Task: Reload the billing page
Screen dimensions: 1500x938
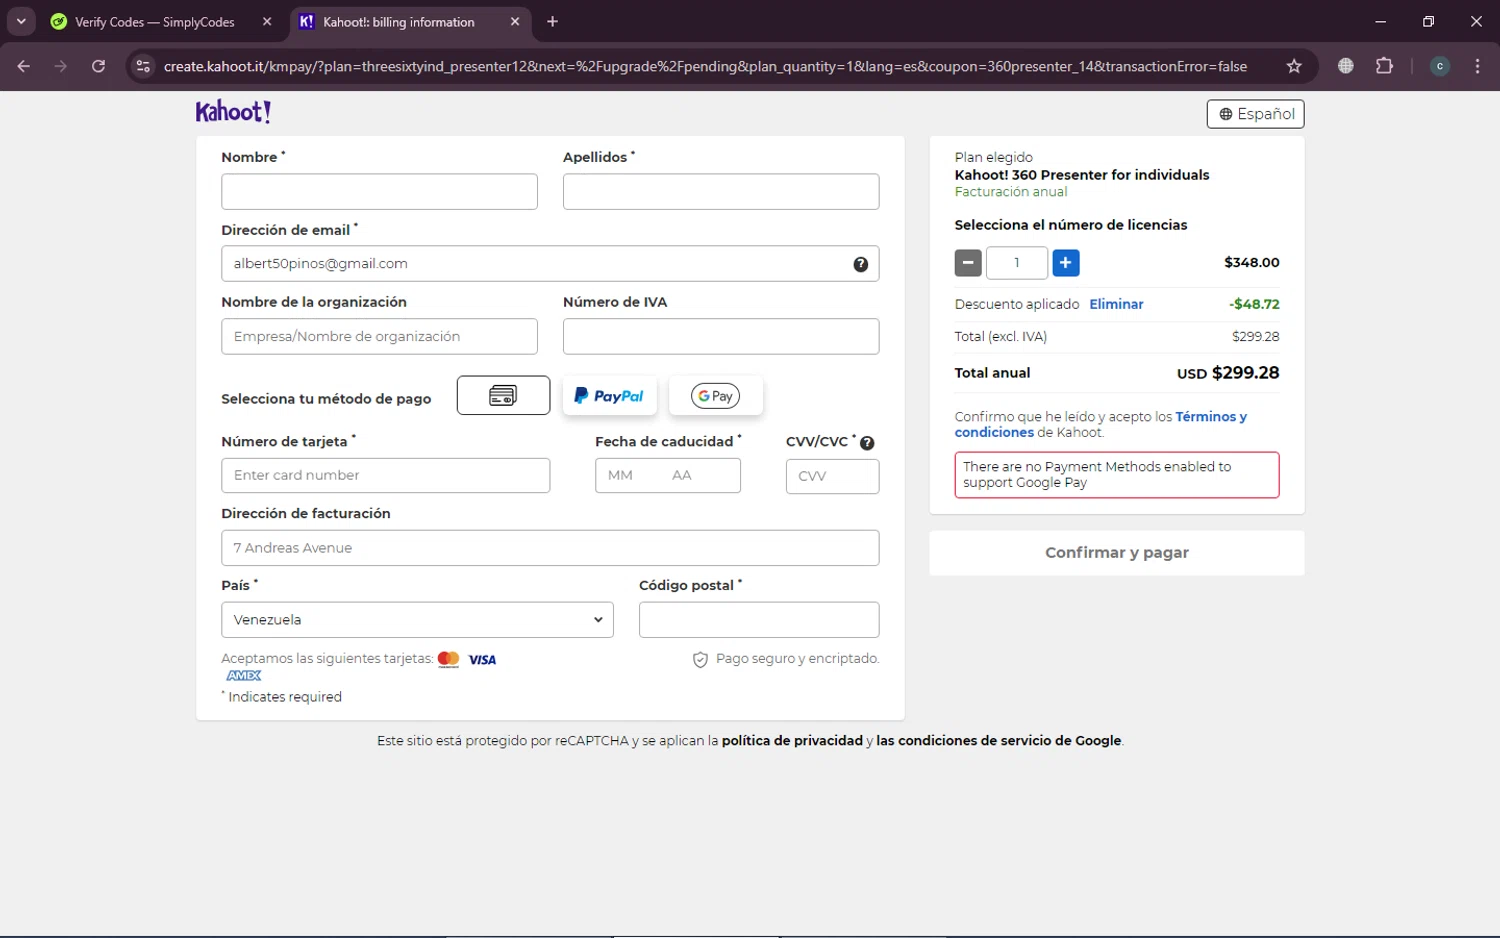Action: point(98,66)
